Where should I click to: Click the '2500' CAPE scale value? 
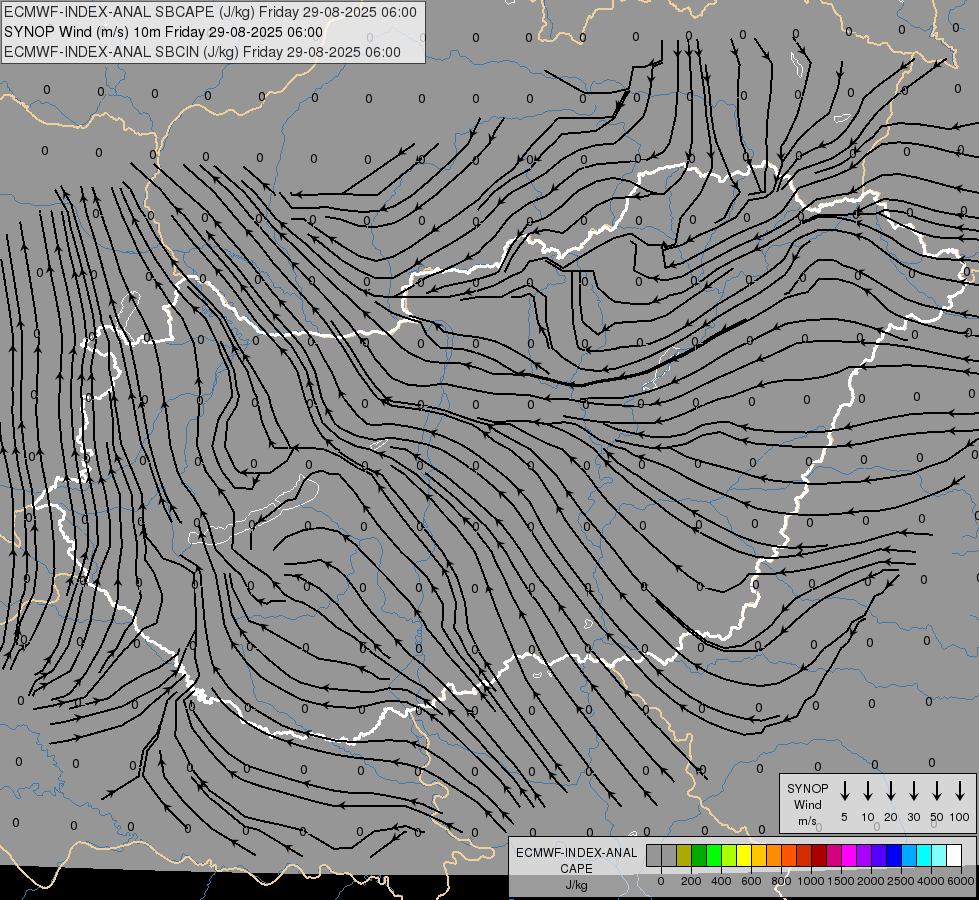pos(901,881)
